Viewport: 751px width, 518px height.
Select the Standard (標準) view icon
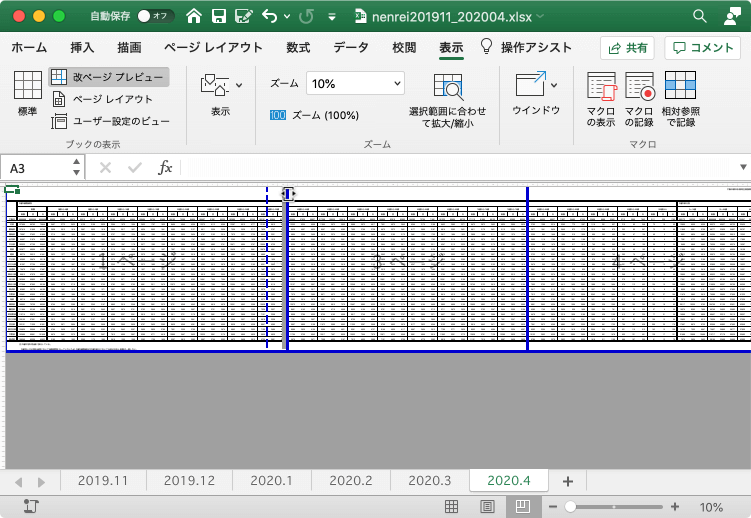click(27, 88)
